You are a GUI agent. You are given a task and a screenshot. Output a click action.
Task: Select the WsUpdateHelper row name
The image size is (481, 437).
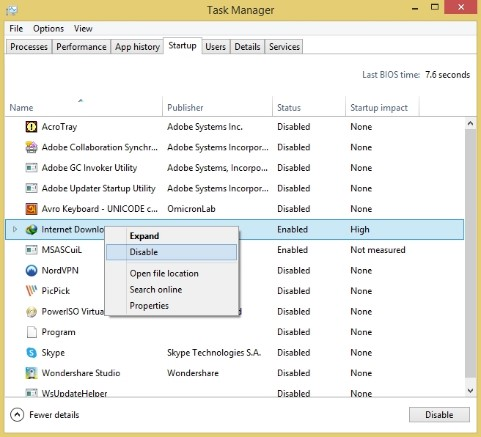pos(74,394)
